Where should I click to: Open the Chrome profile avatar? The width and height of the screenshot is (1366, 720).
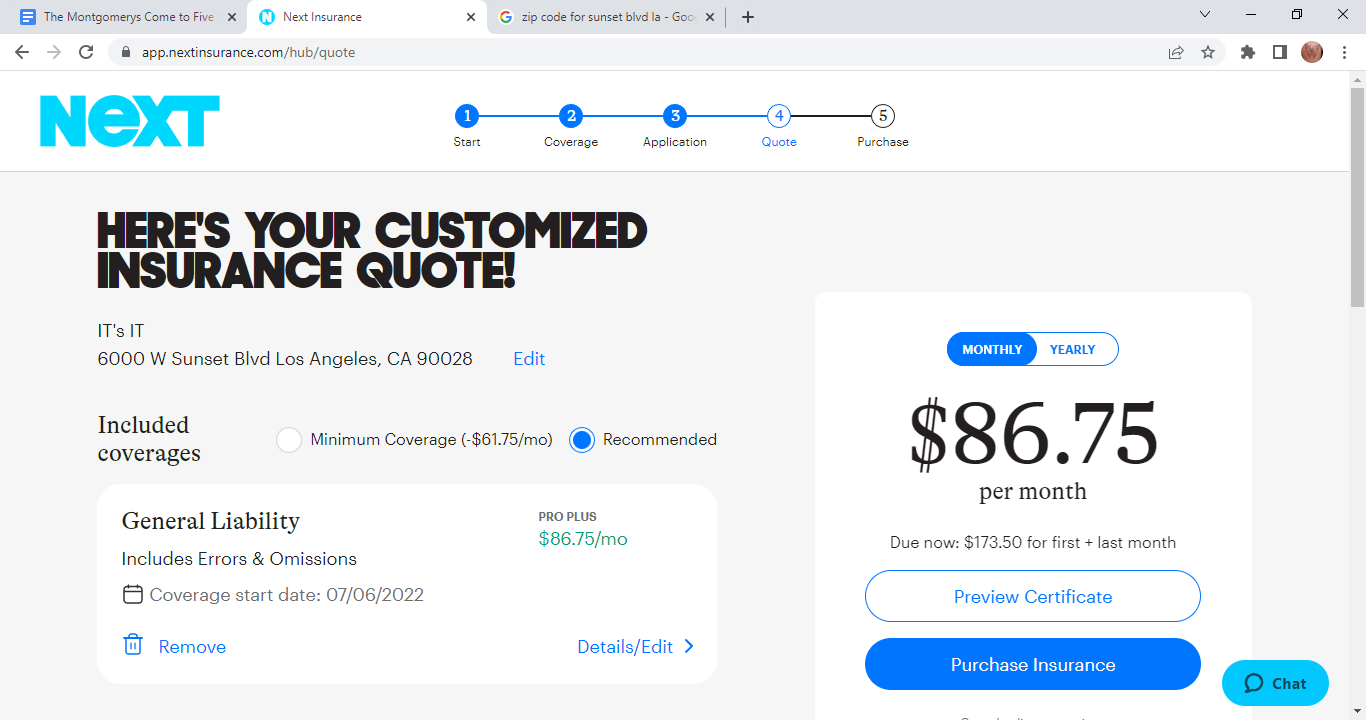click(1312, 52)
